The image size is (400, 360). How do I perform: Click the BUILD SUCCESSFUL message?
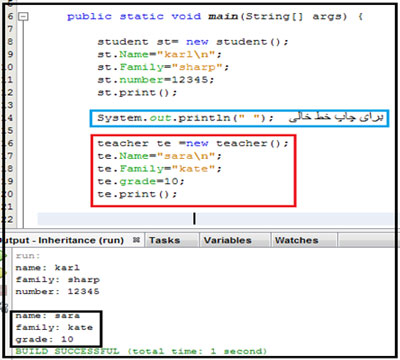[141, 351]
